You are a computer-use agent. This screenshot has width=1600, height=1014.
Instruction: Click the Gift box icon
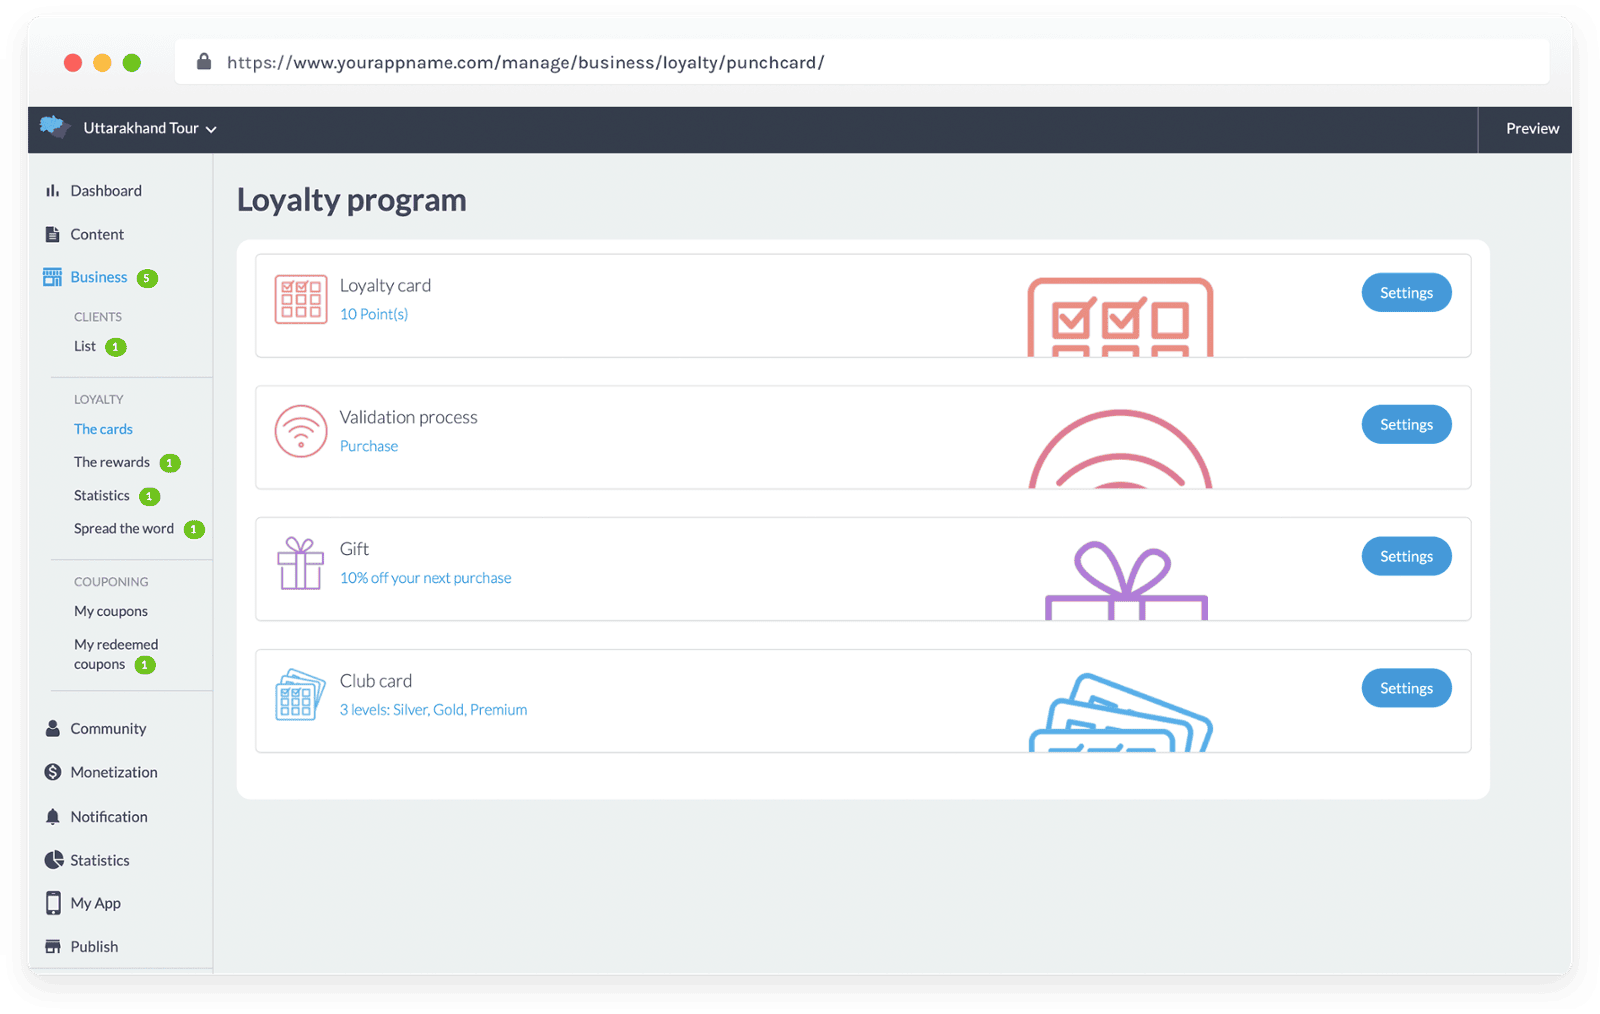pos(300,564)
